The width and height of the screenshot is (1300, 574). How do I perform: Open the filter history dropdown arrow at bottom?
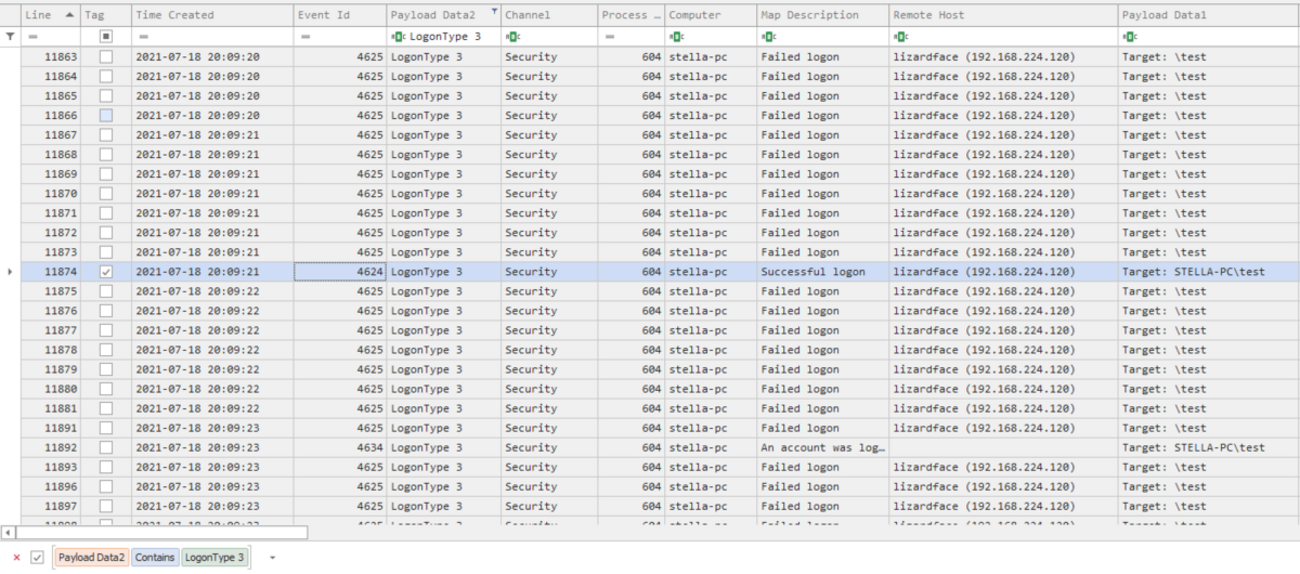272,558
